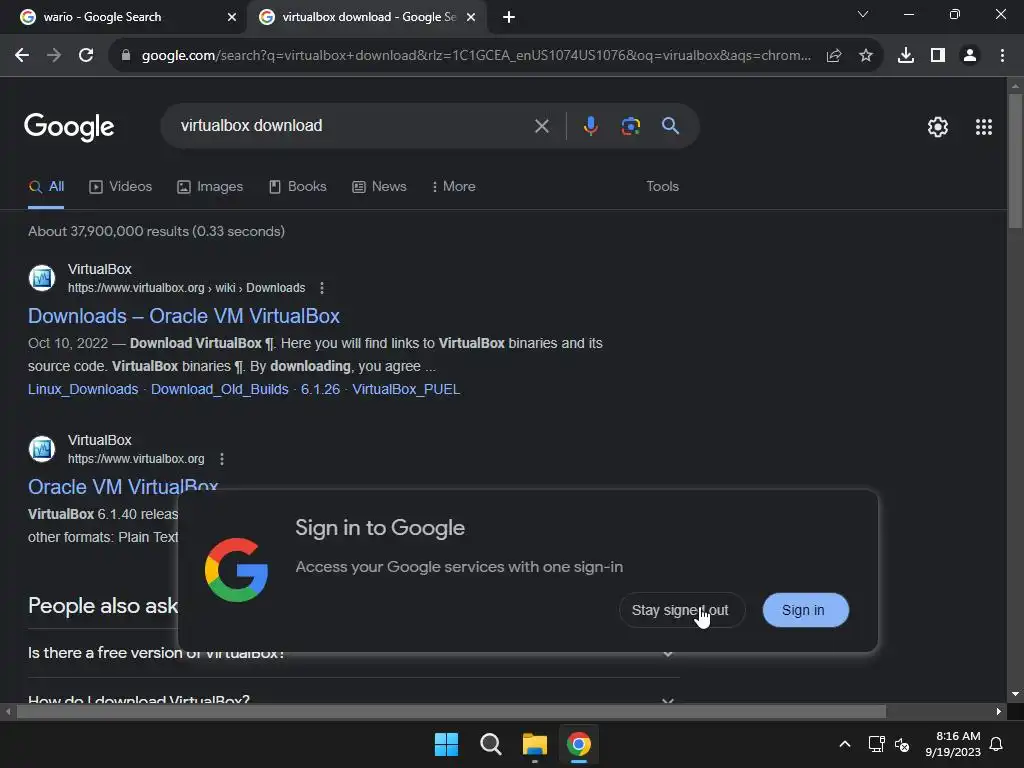Open options for the Downloads result

322,288
